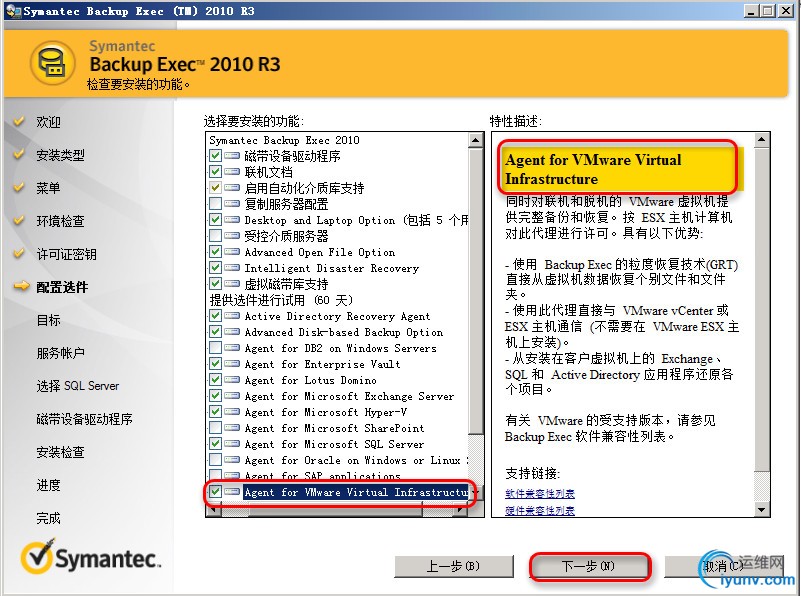Select 环境检查 step in sidebar
801x596 pixels.
tap(60, 221)
